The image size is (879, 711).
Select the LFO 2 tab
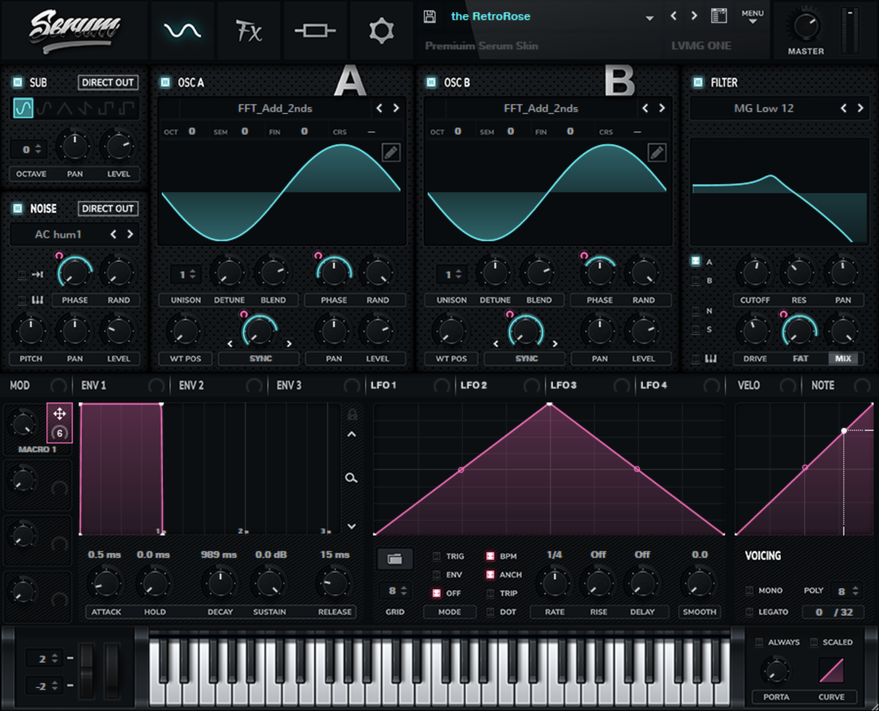coord(474,385)
